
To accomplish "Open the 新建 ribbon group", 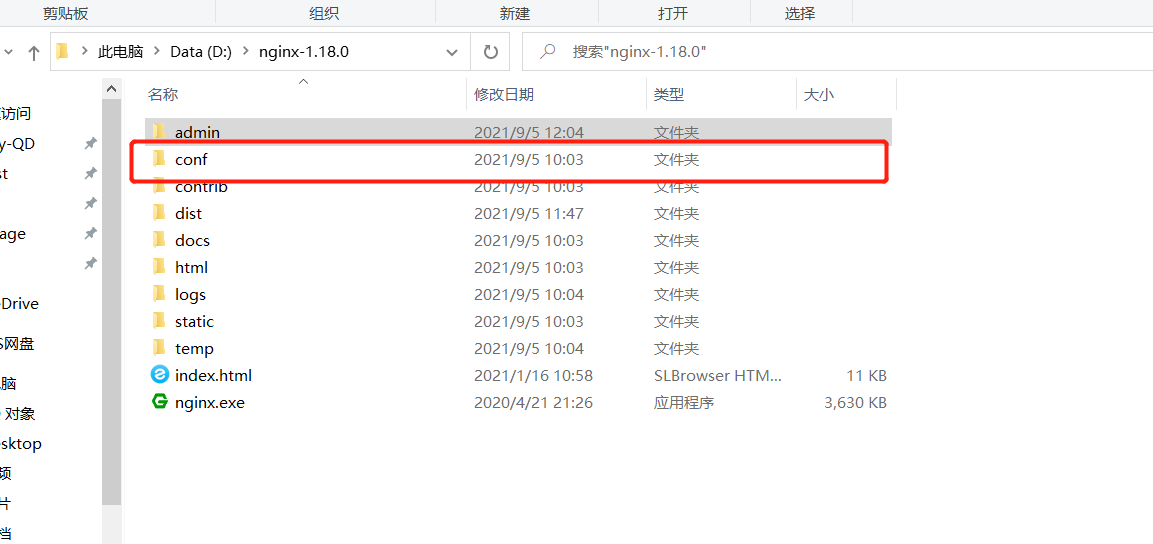I will point(515,13).
